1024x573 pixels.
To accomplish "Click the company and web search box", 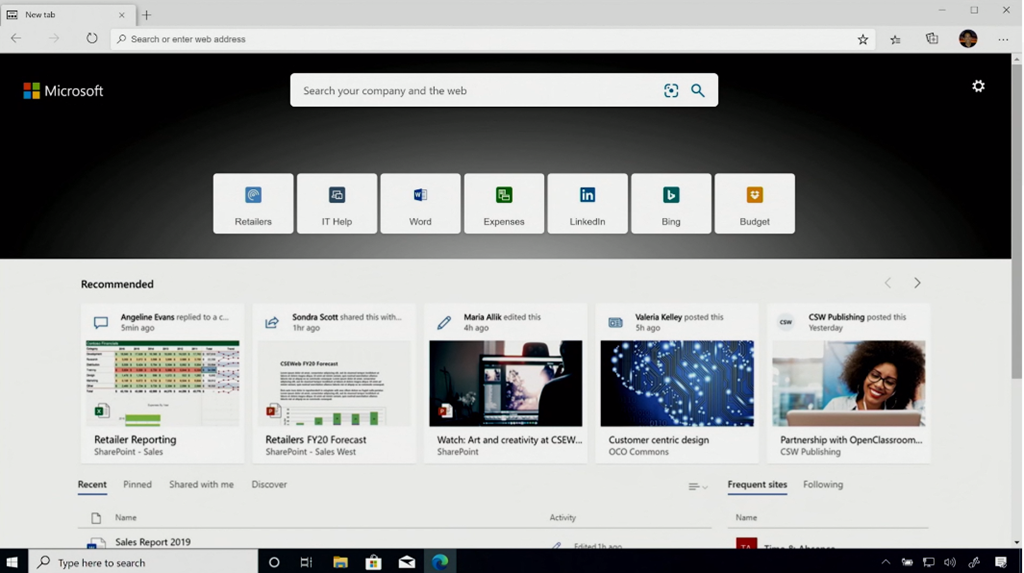I will pyautogui.click(x=475, y=91).
